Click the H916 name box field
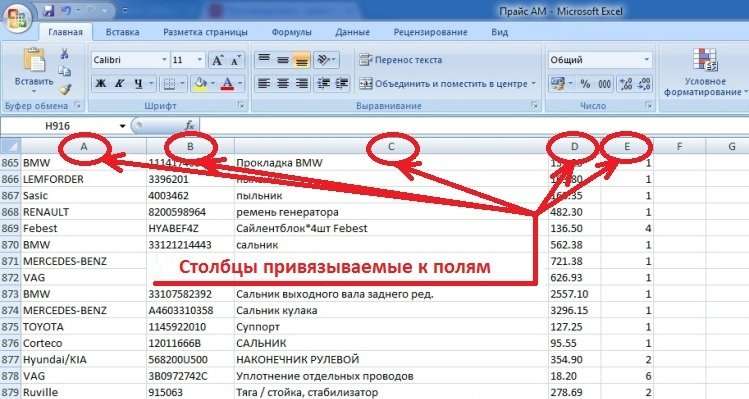 pos(58,126)
